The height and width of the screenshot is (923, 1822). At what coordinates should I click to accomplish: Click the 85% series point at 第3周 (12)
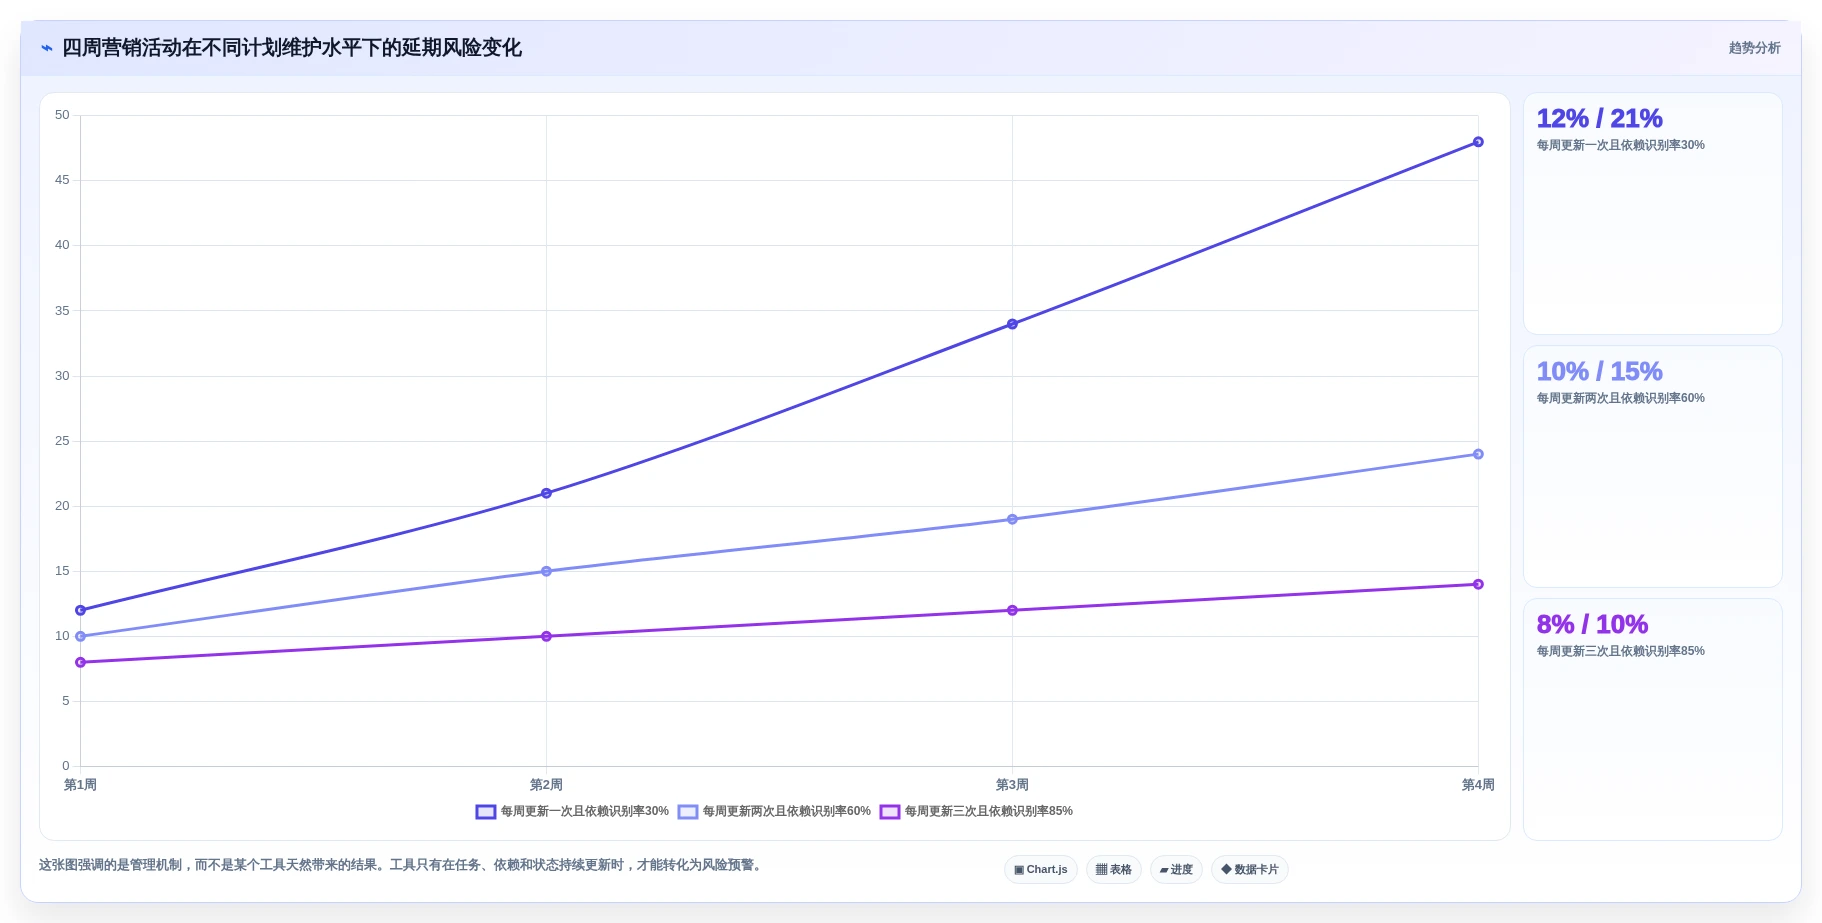1012,610
